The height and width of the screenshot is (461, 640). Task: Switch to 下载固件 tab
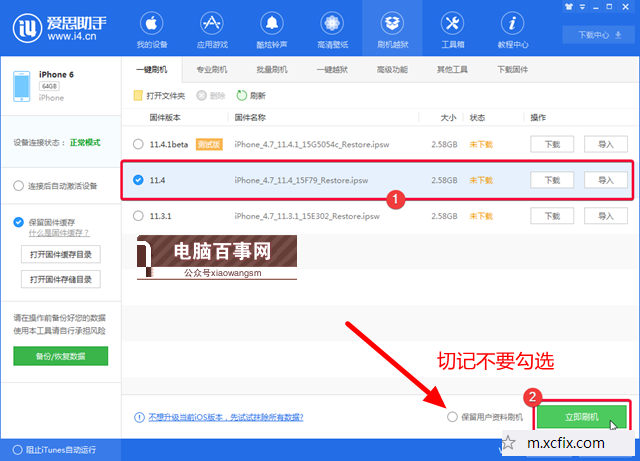(513, 70)
